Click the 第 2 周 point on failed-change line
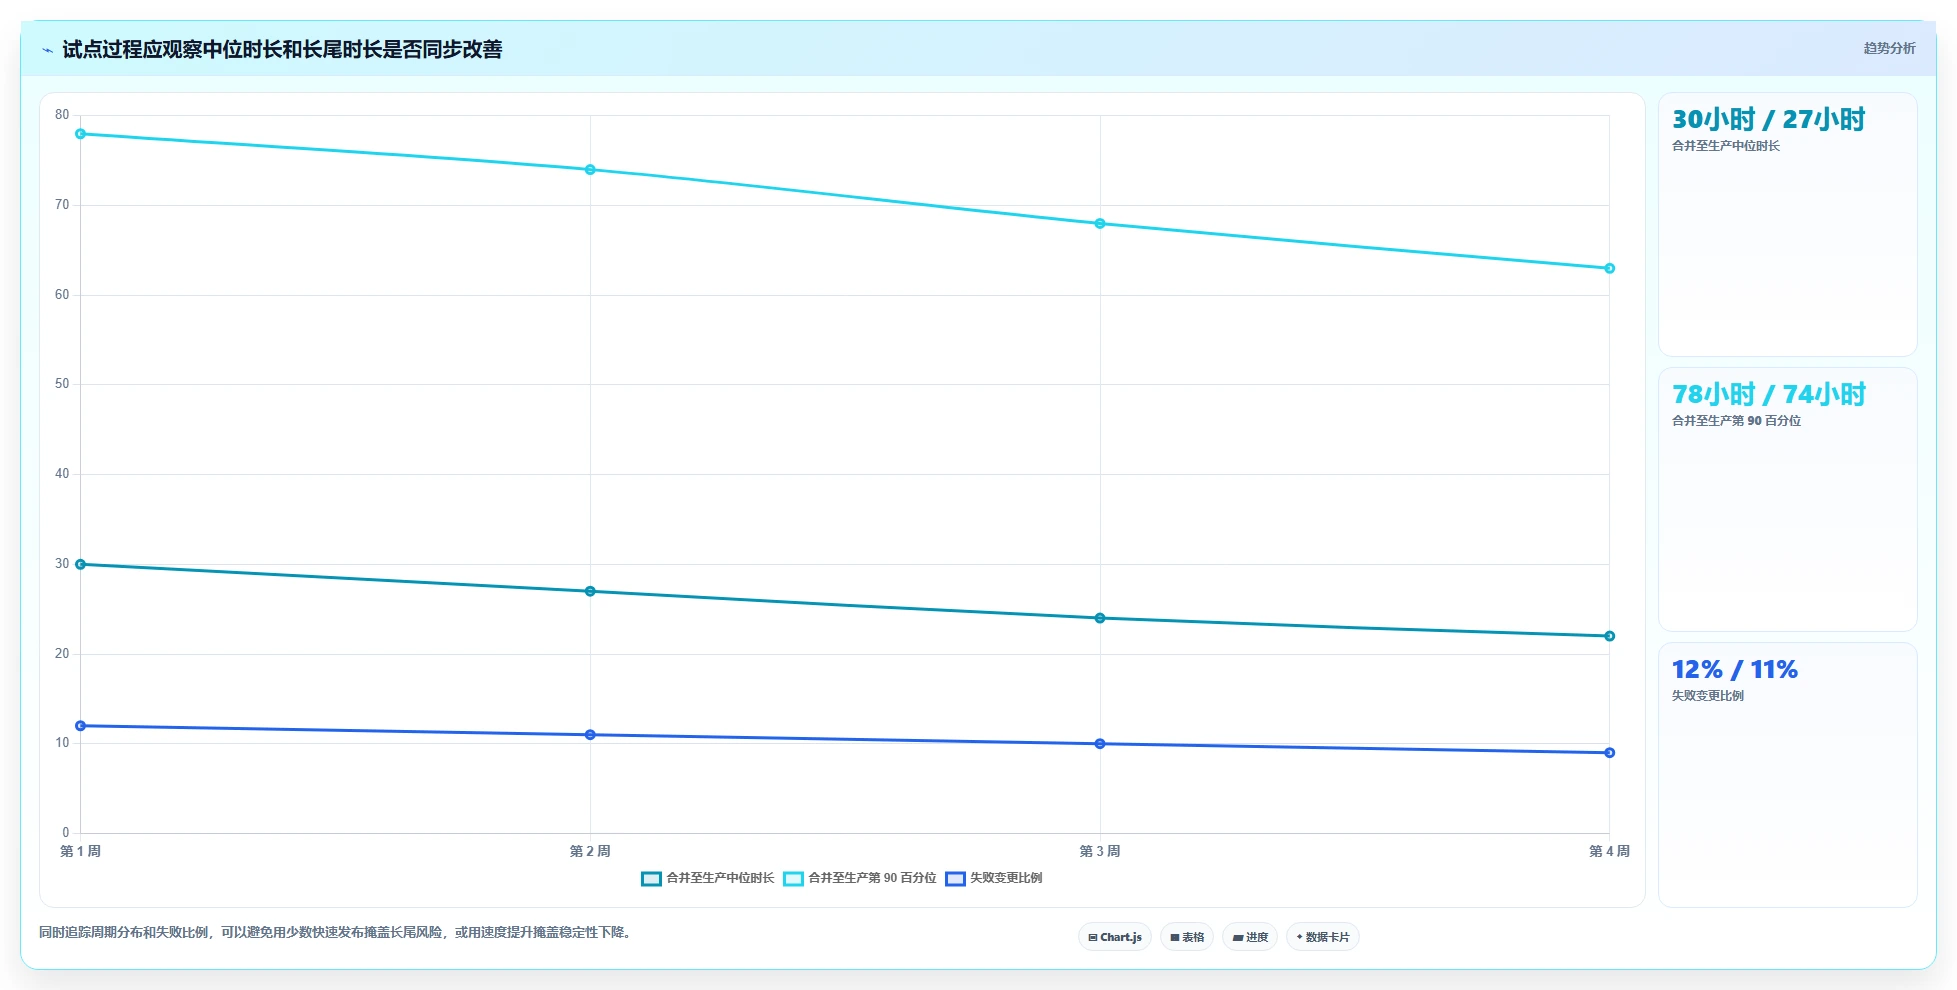 click(590, 735)
